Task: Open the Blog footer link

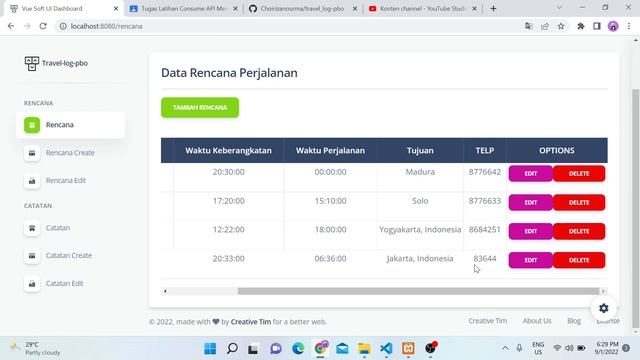Action: point(574,321)
